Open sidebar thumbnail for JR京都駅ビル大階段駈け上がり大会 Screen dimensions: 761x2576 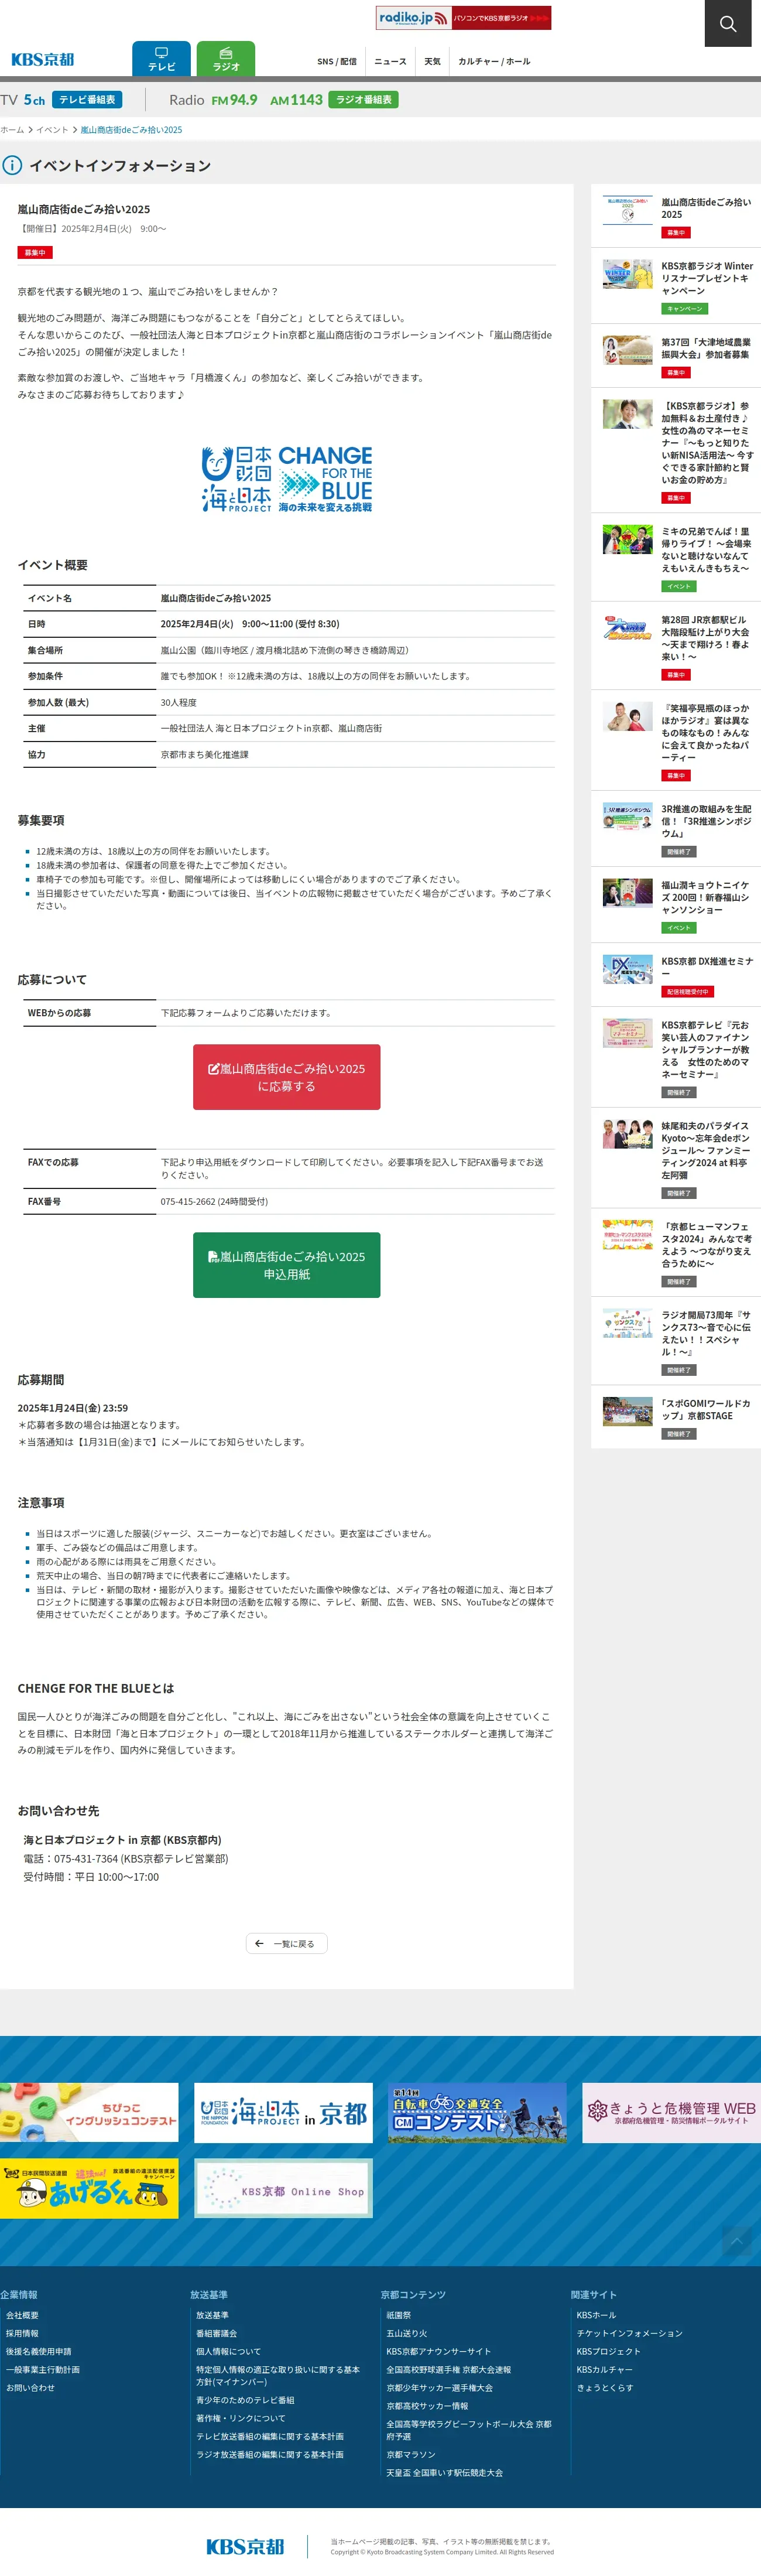[628, 628]
